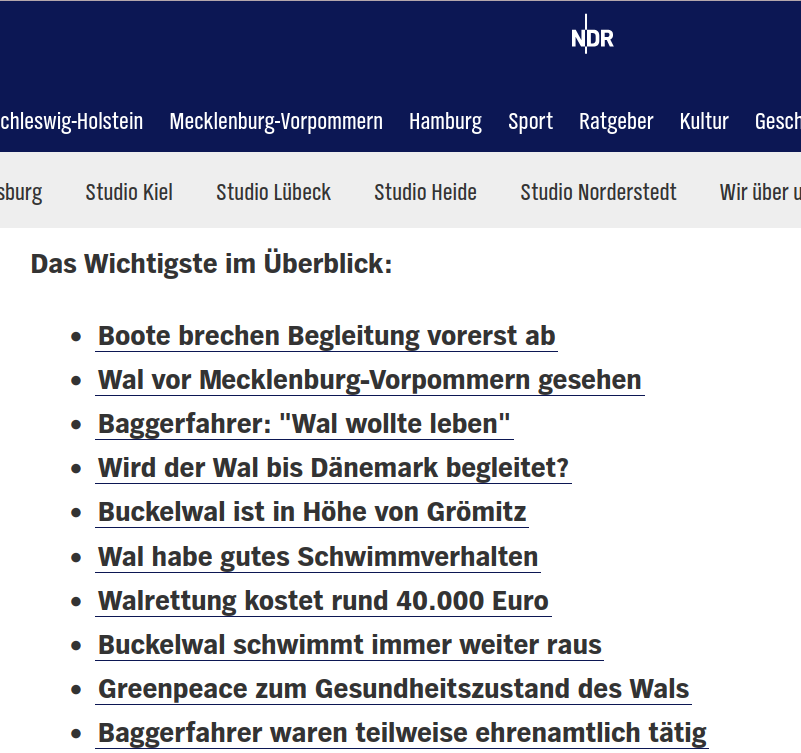The image size is (801, 753).
Task: Select Studio Kiel in the studio bar
Action: pyautogui.click(x=128, y=192)
